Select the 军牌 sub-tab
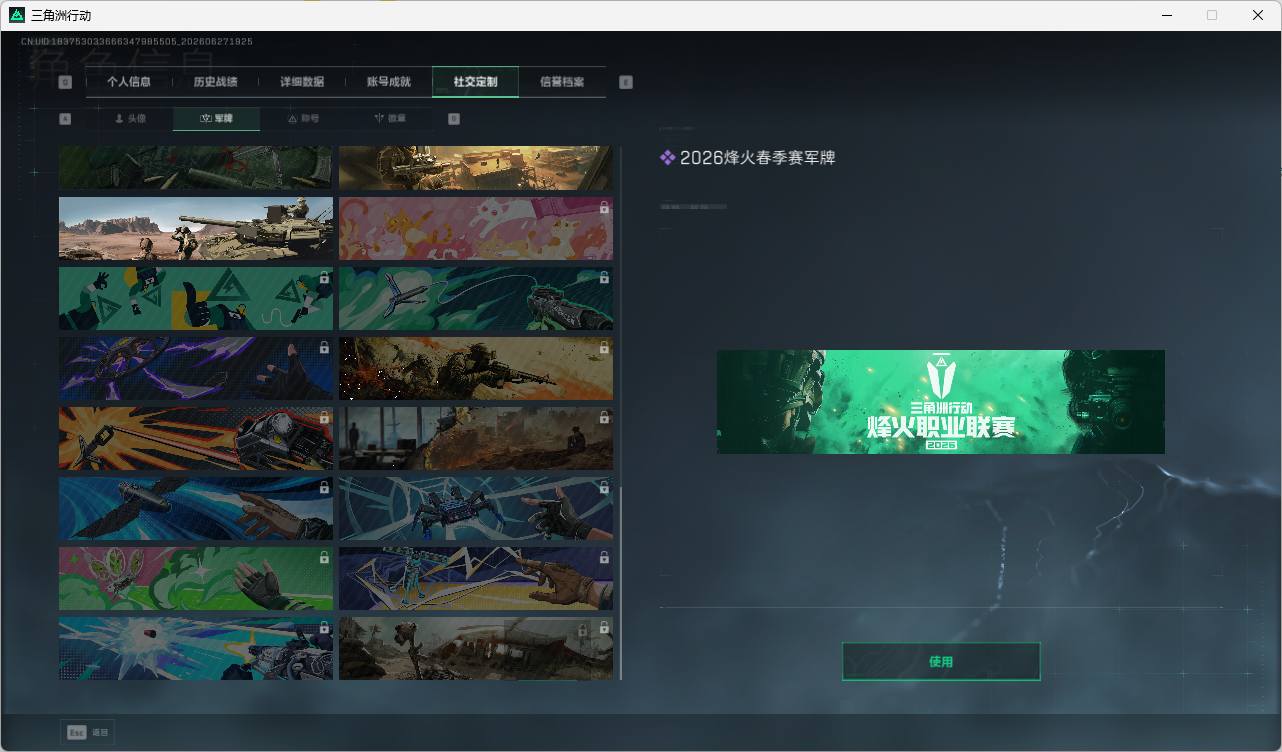1282x752 pixels. point(216,118)
